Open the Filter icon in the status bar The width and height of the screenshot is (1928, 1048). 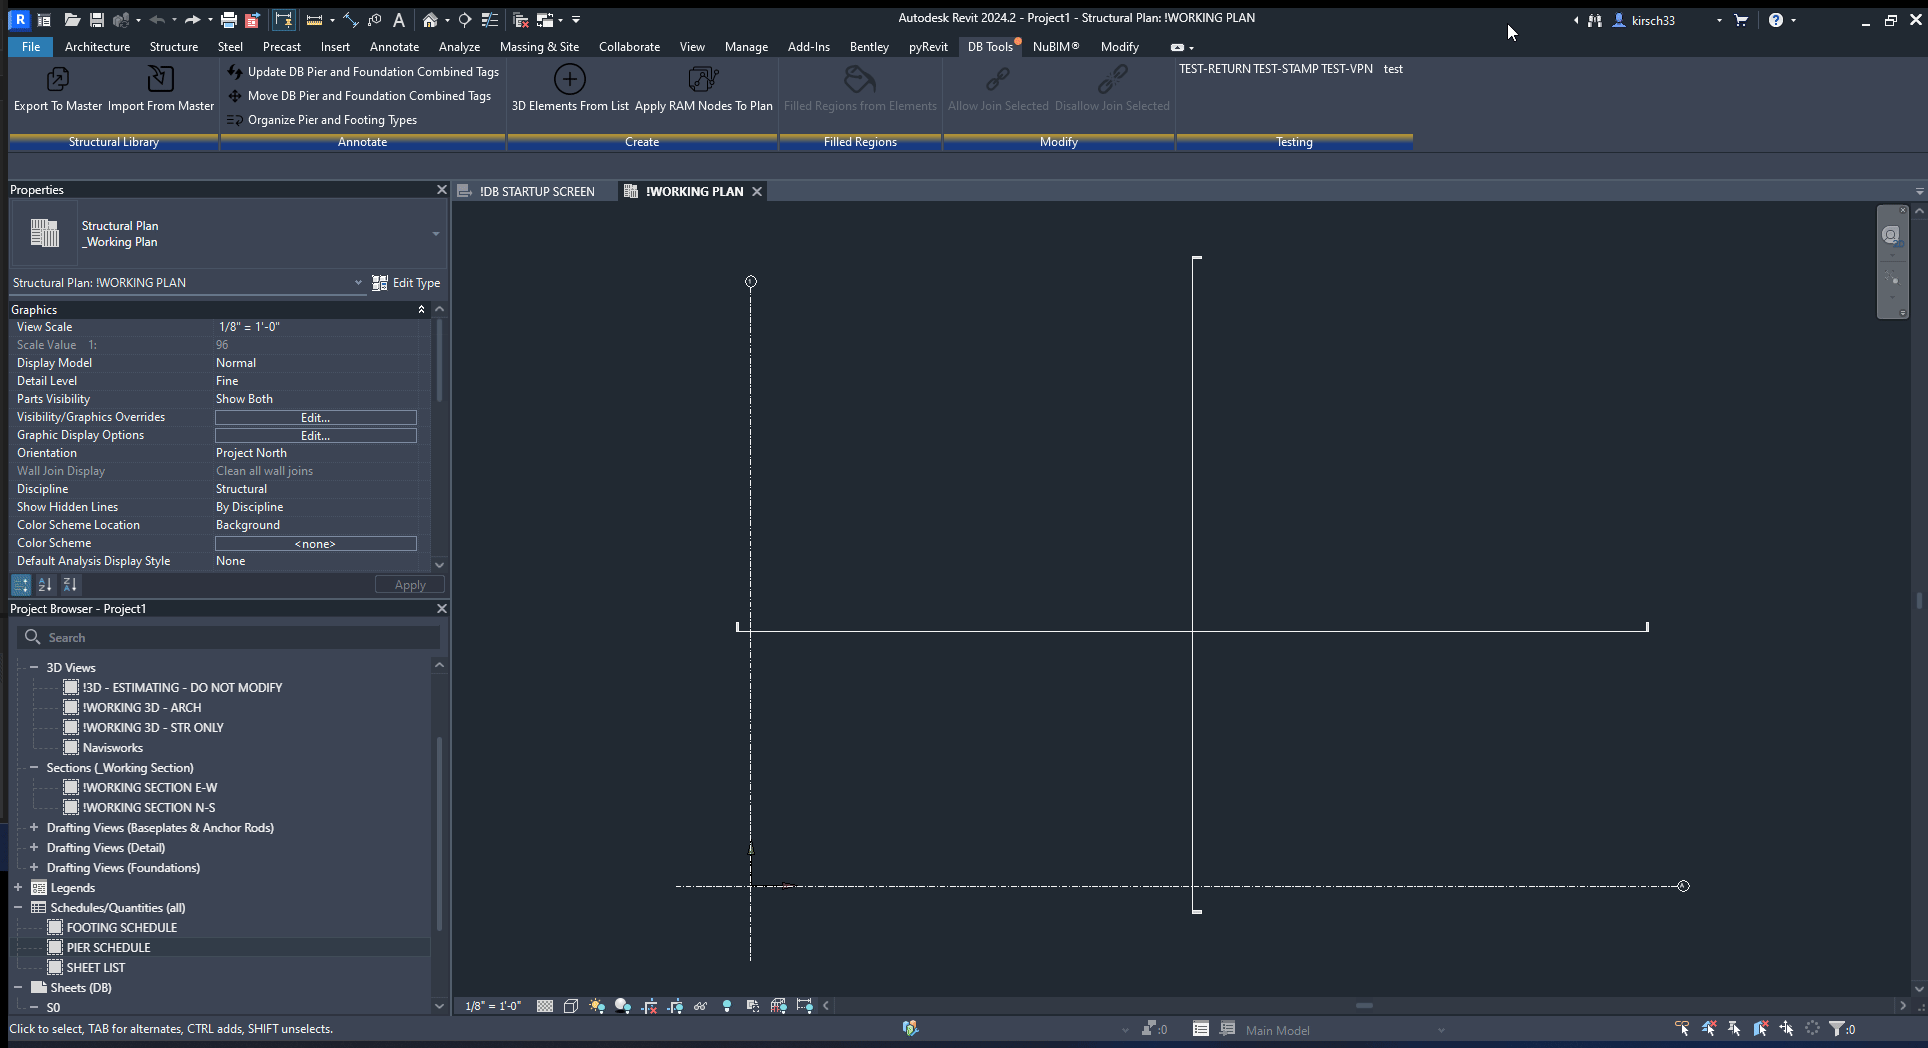[1838, 1029]
